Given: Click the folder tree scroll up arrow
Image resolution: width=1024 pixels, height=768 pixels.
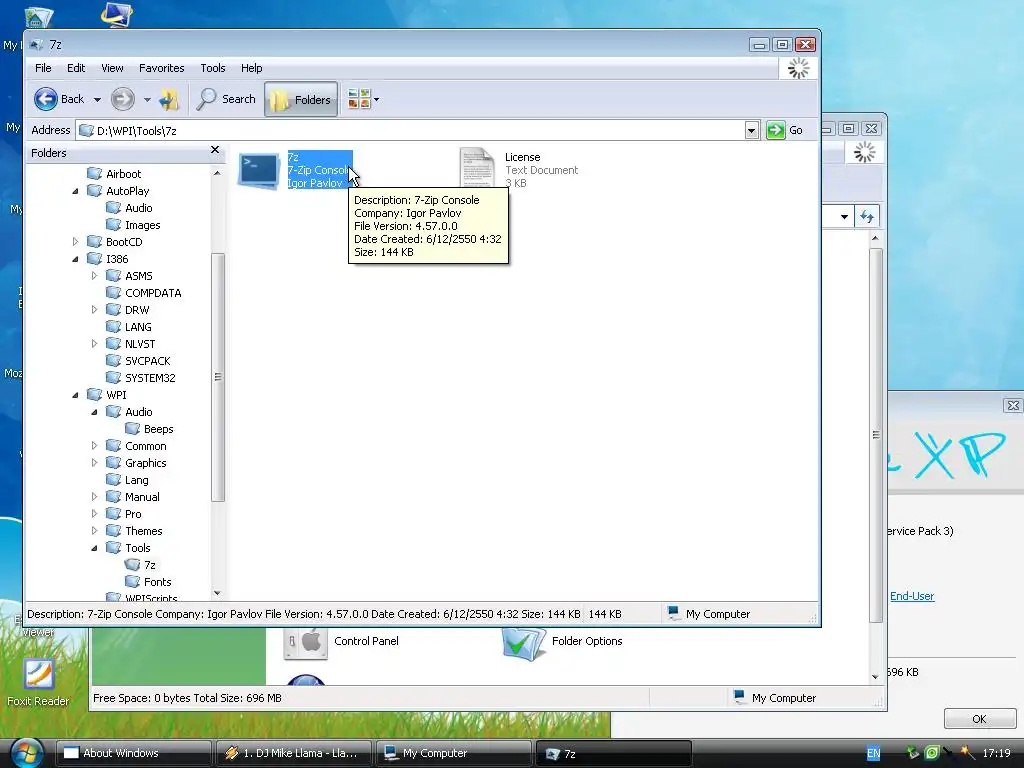Looking at the screenshot, I should click(x=217, y=172).
